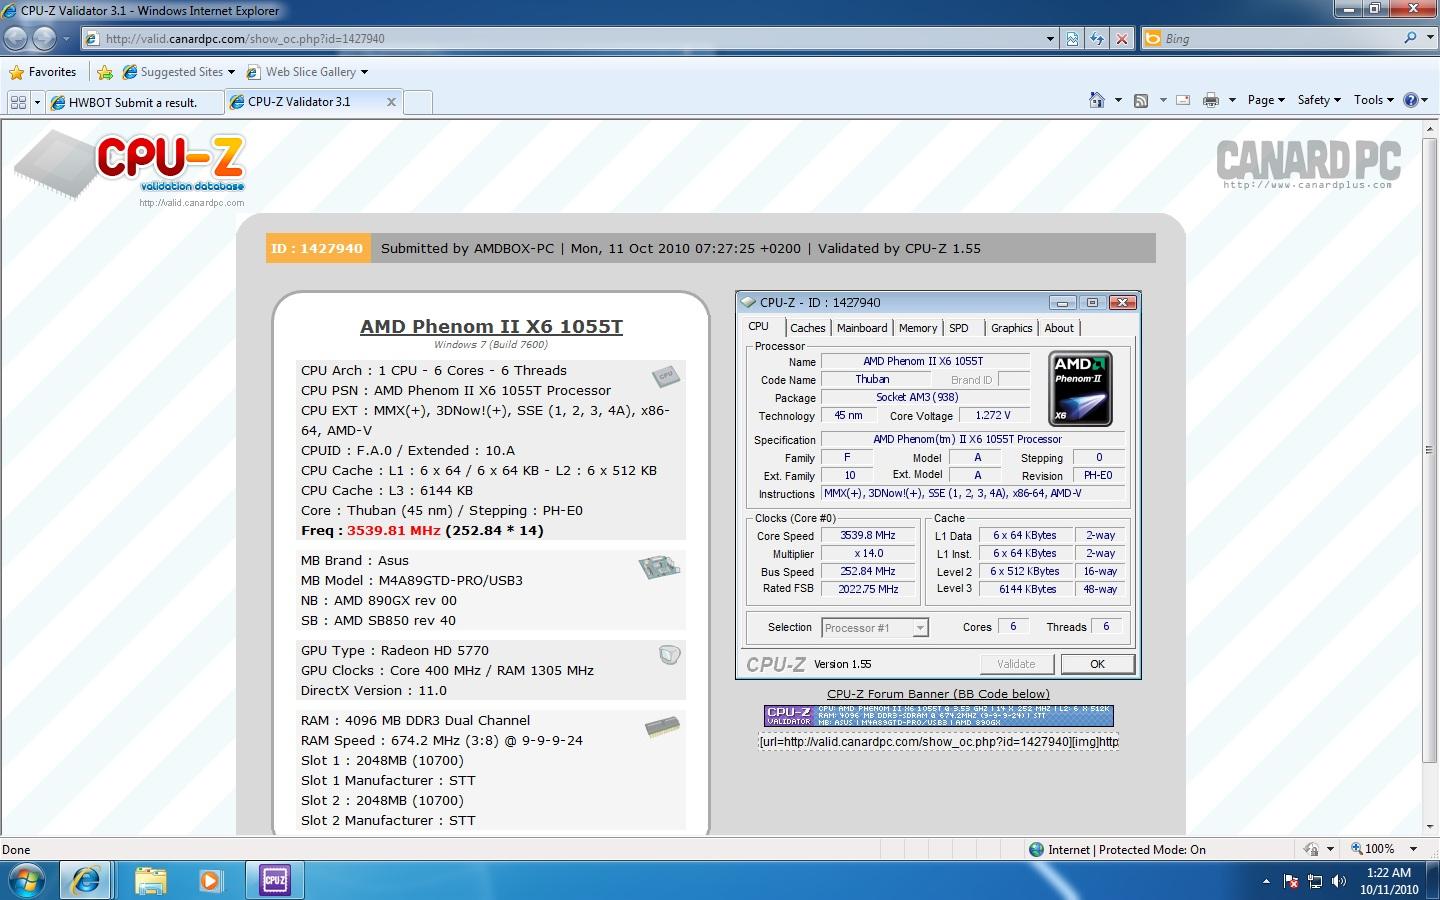The height and width of the screenshot is (900, 1440).
Task: Click the Freq 3539.81 MHz value
Action: tap(394, 530)
